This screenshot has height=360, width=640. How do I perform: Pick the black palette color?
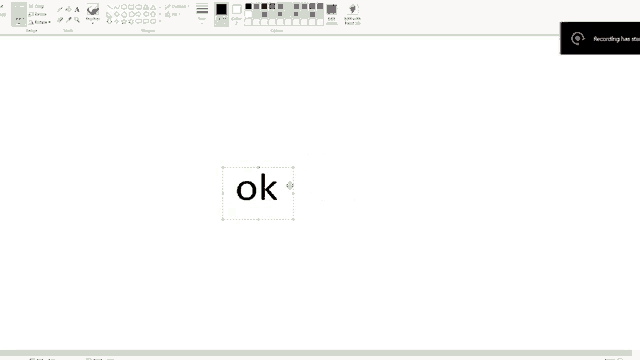[x=249, y=6]
